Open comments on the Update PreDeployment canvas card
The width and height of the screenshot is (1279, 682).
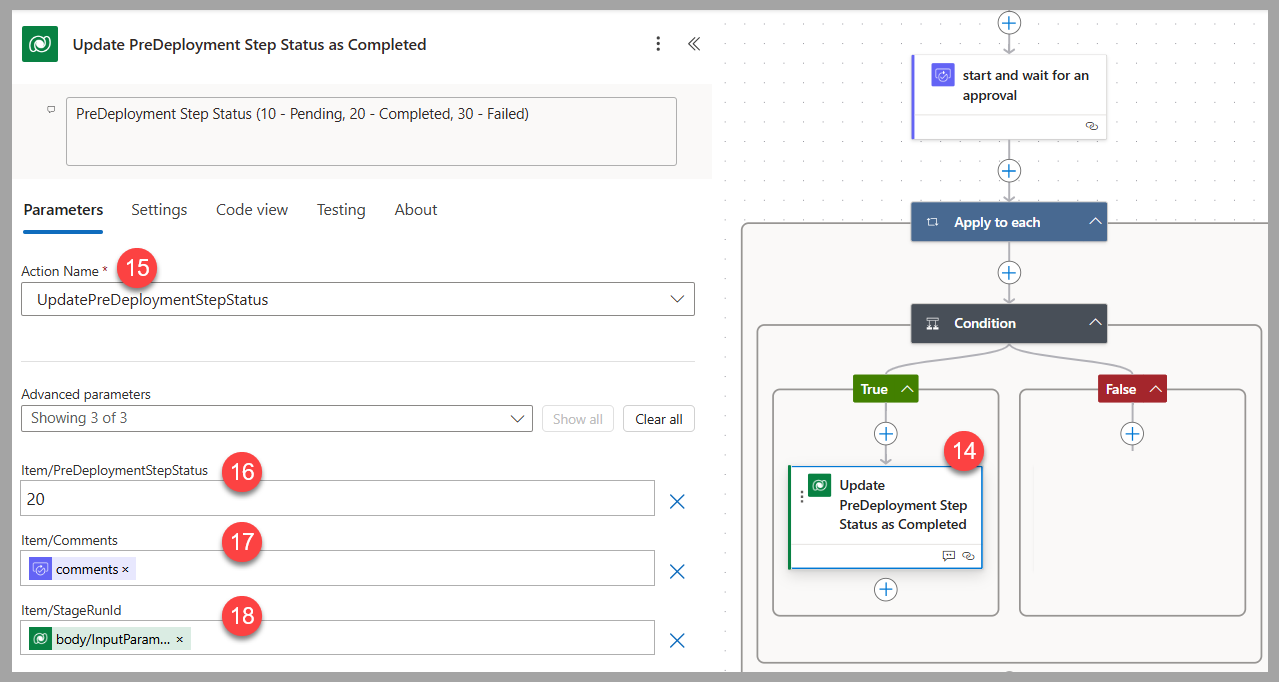pos(948,556)
